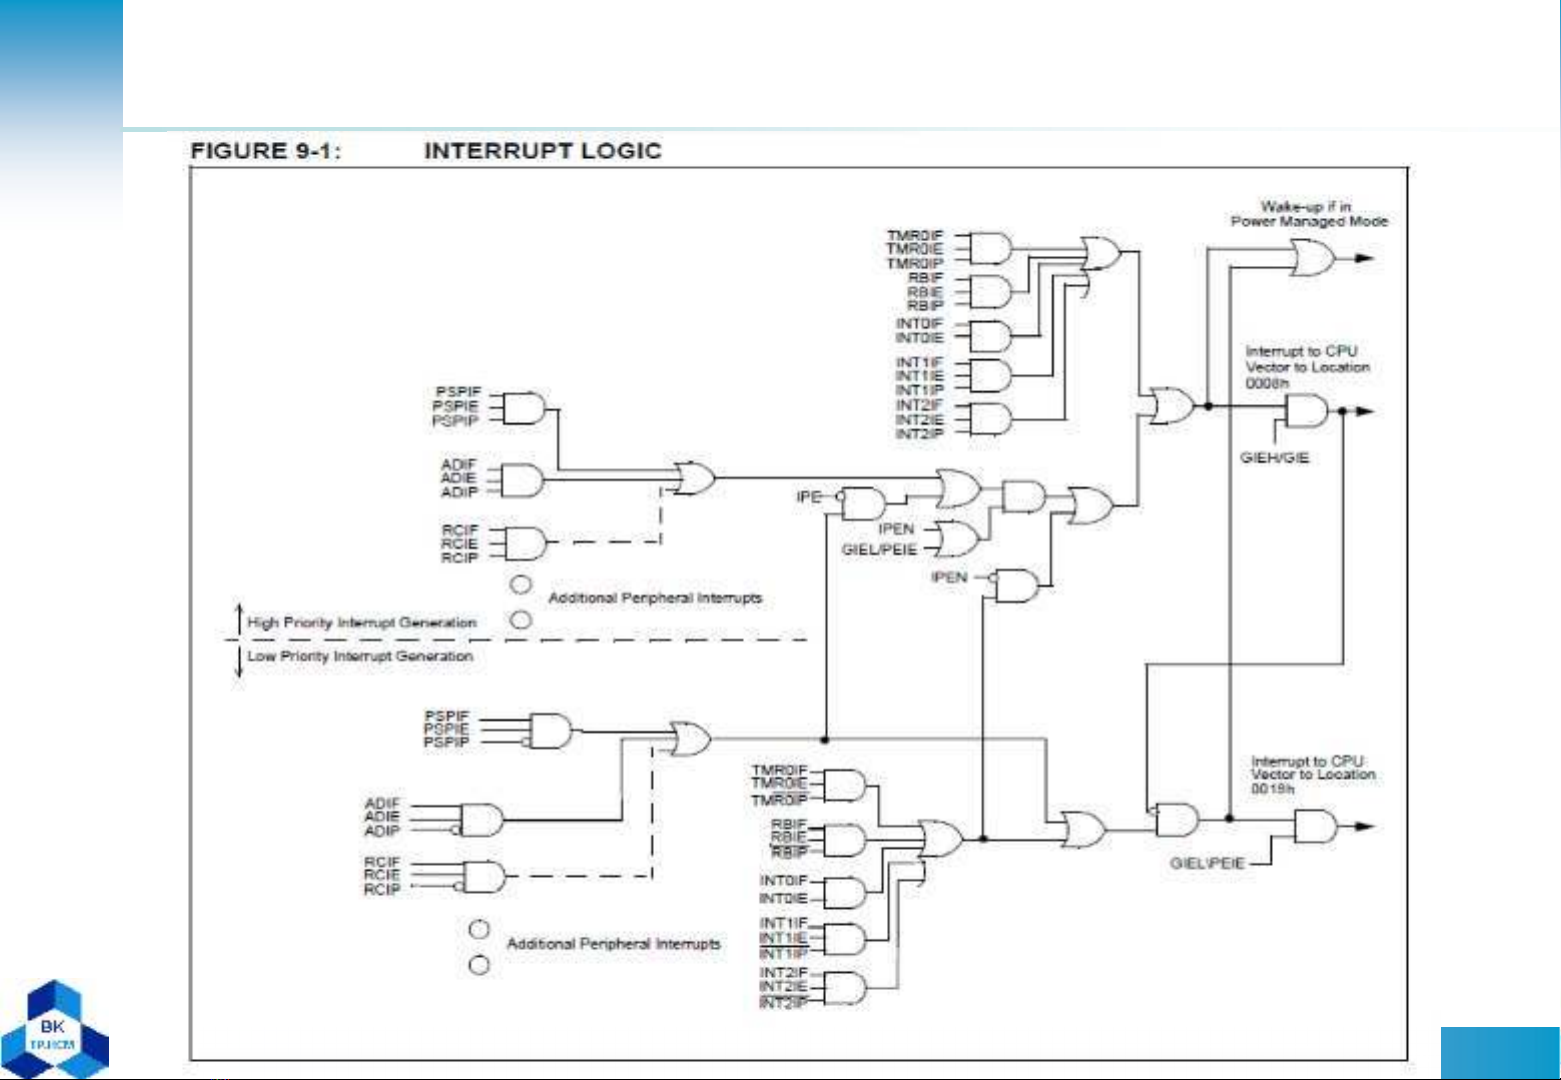Screen dimensions: 1561x1080
Task: Click the low-priority INT2IF AND gate
Action: point(844,988)
